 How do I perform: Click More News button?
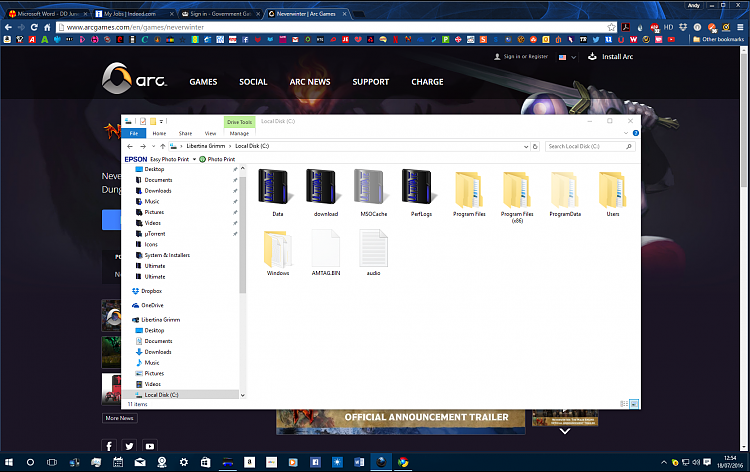coord(120,418)
